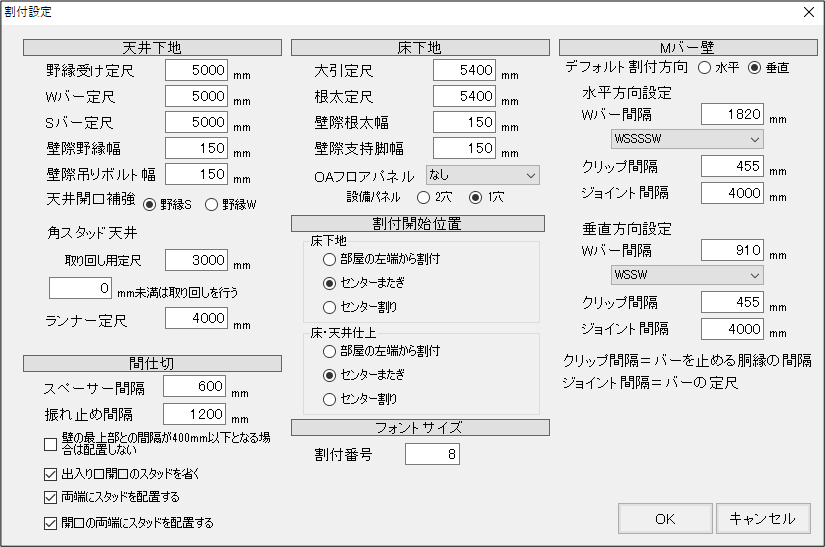The width and height of the screenshot is (825, 547).
Task: Click the スペーサー間隔 input field
Action: tap(196, 387)
